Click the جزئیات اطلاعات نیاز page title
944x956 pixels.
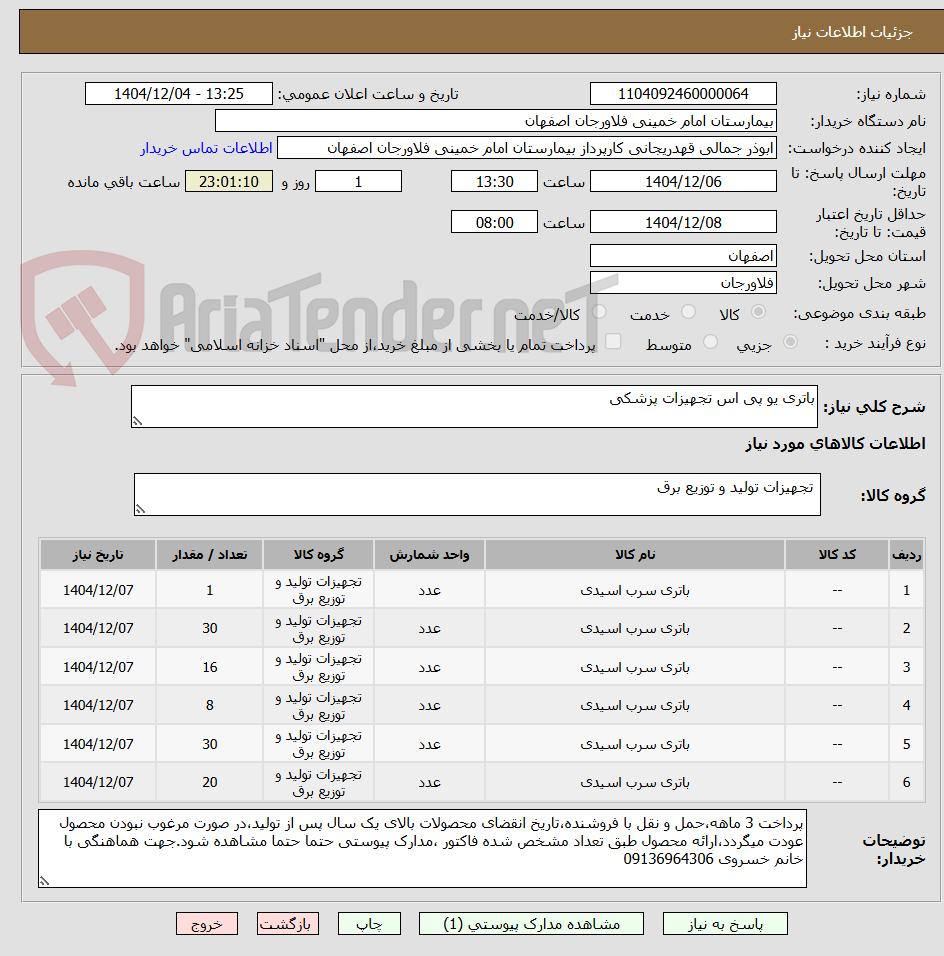pos(852,32)
